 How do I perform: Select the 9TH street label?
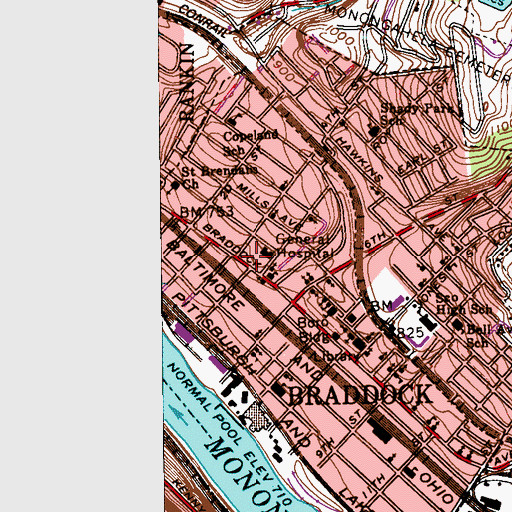(x=325, y=448)
